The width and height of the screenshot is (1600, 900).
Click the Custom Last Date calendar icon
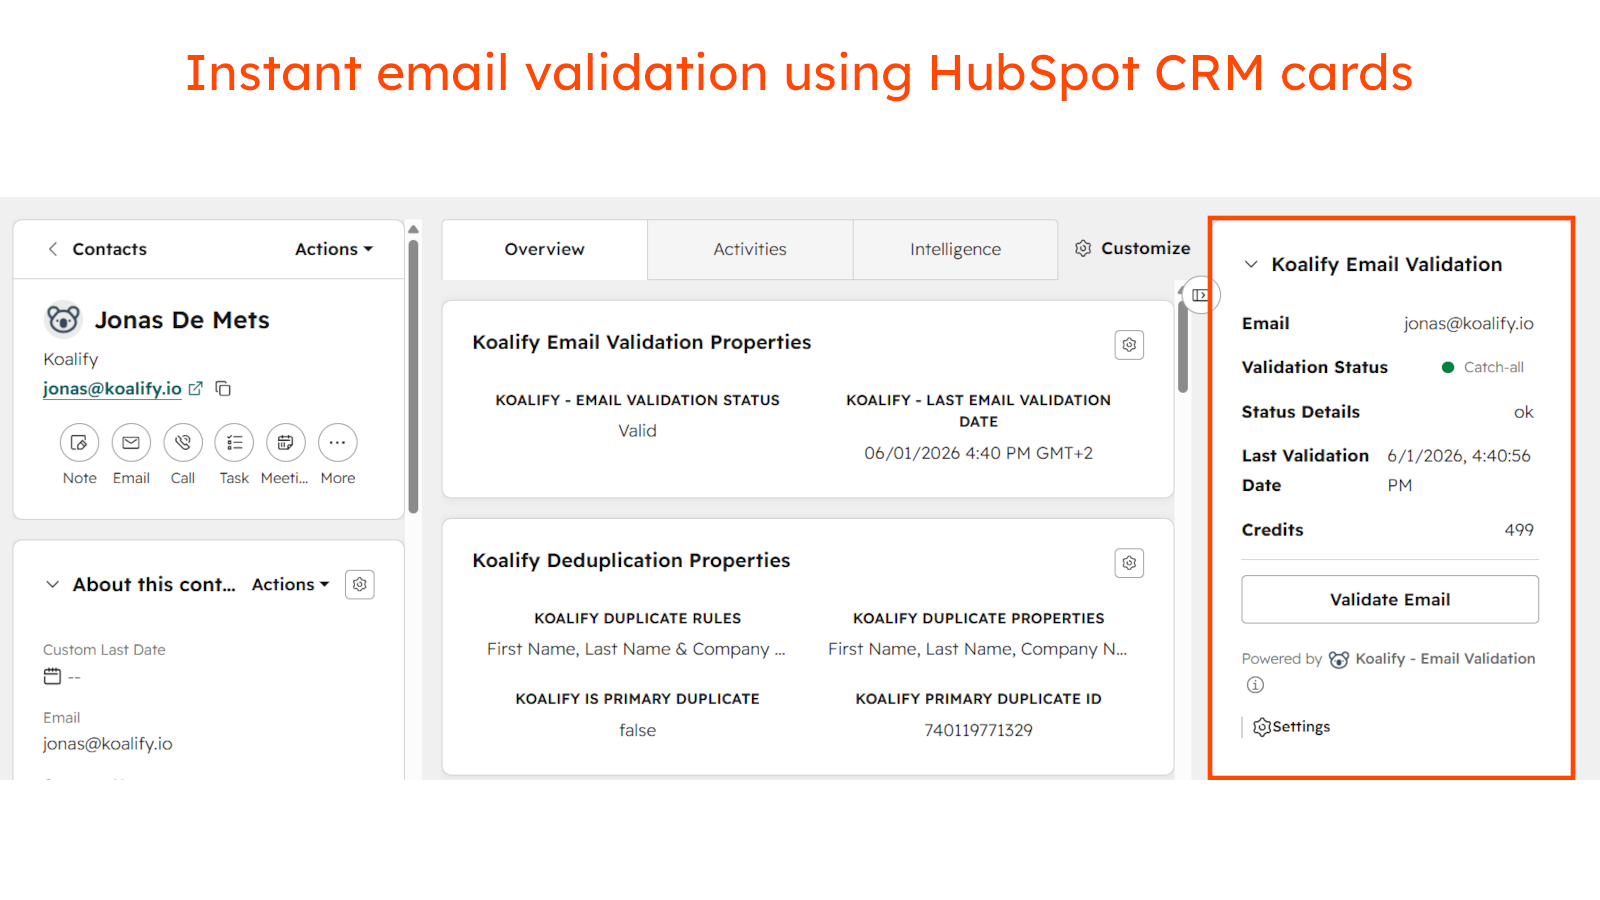click(x=52, y=677)
